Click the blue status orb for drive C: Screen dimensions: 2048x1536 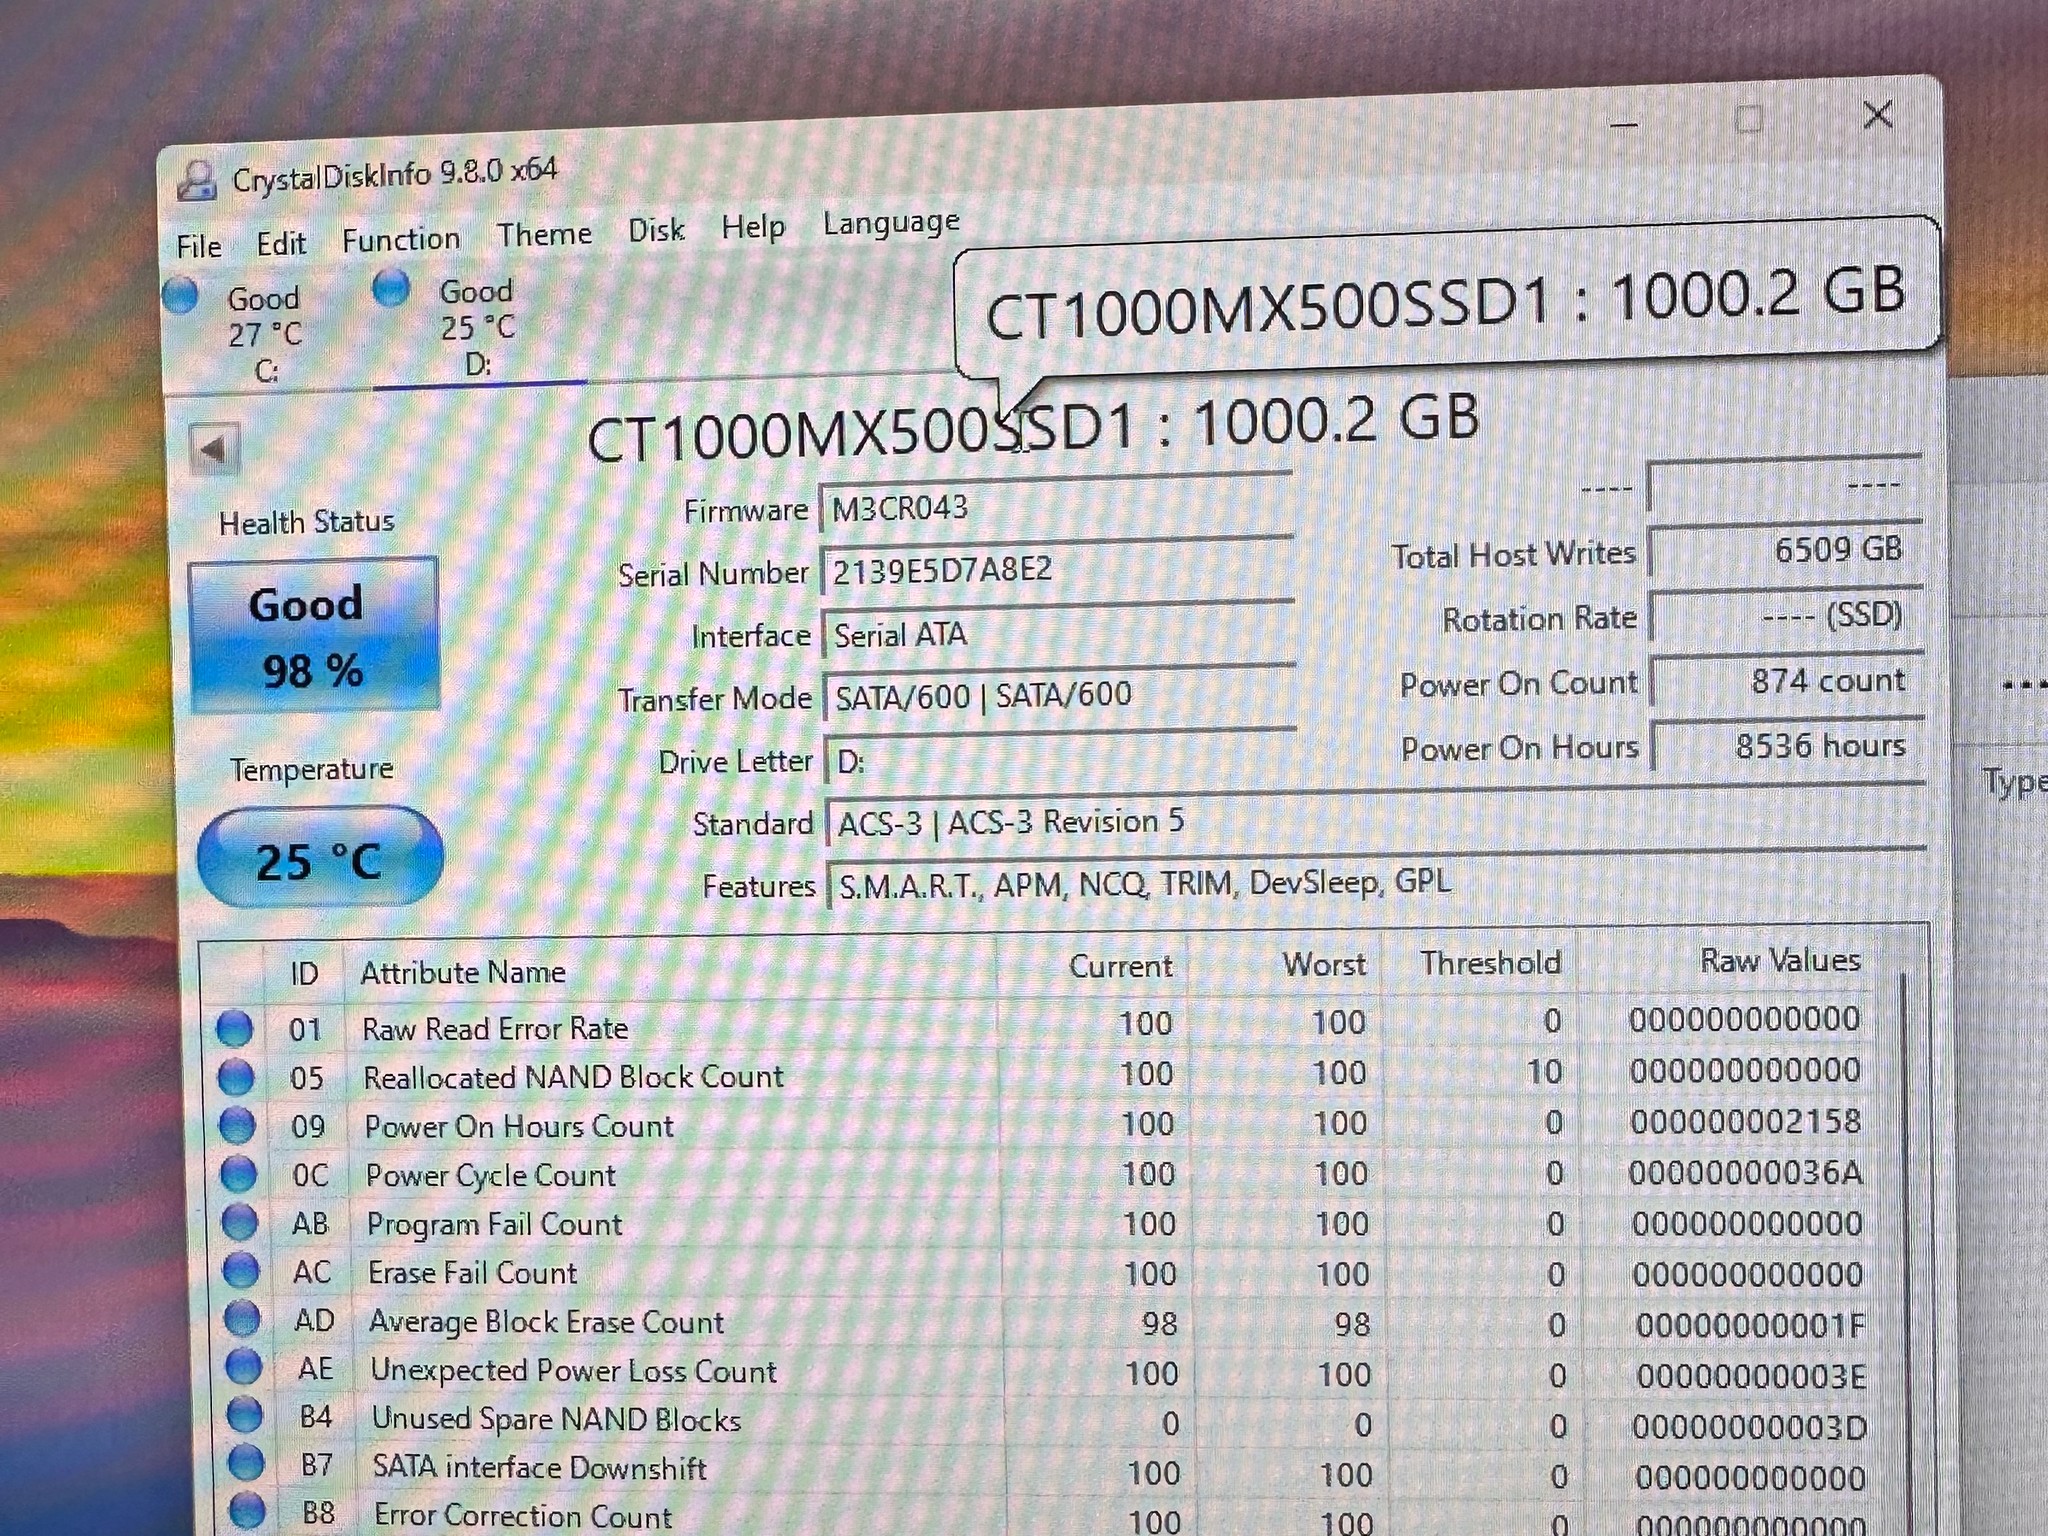[181, 296]
